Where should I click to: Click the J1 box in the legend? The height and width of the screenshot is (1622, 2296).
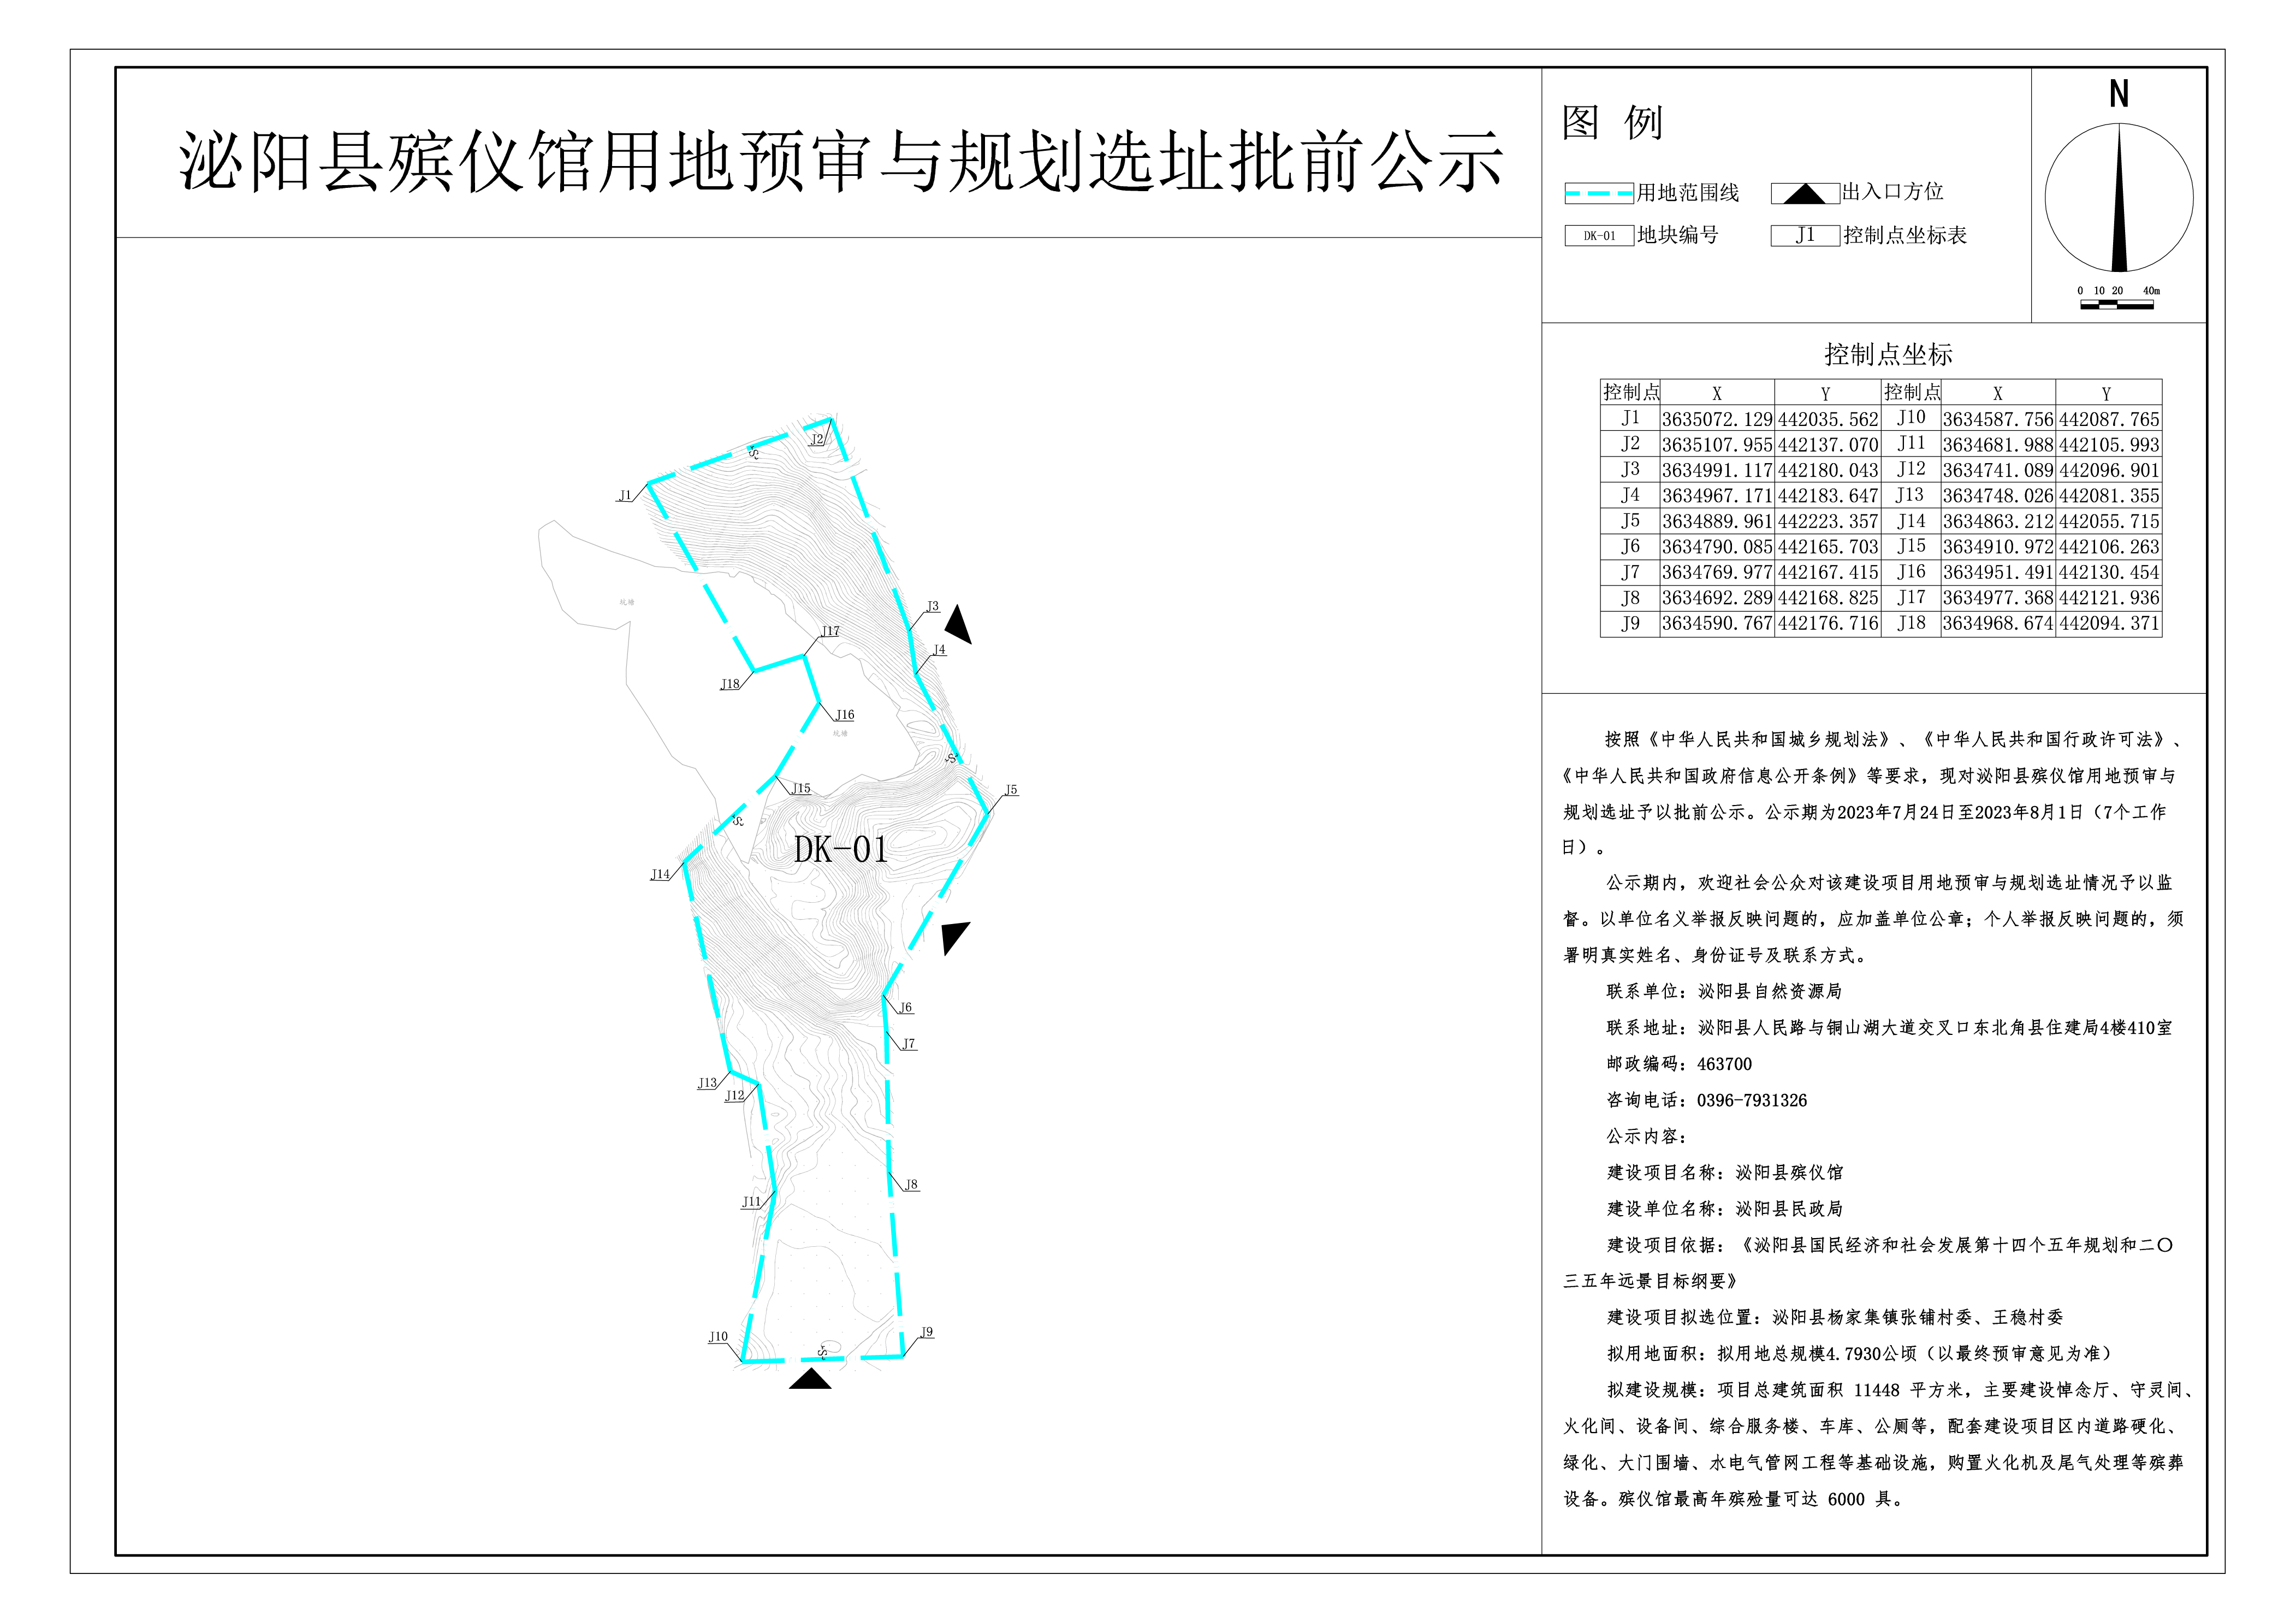click(1805, 236)
